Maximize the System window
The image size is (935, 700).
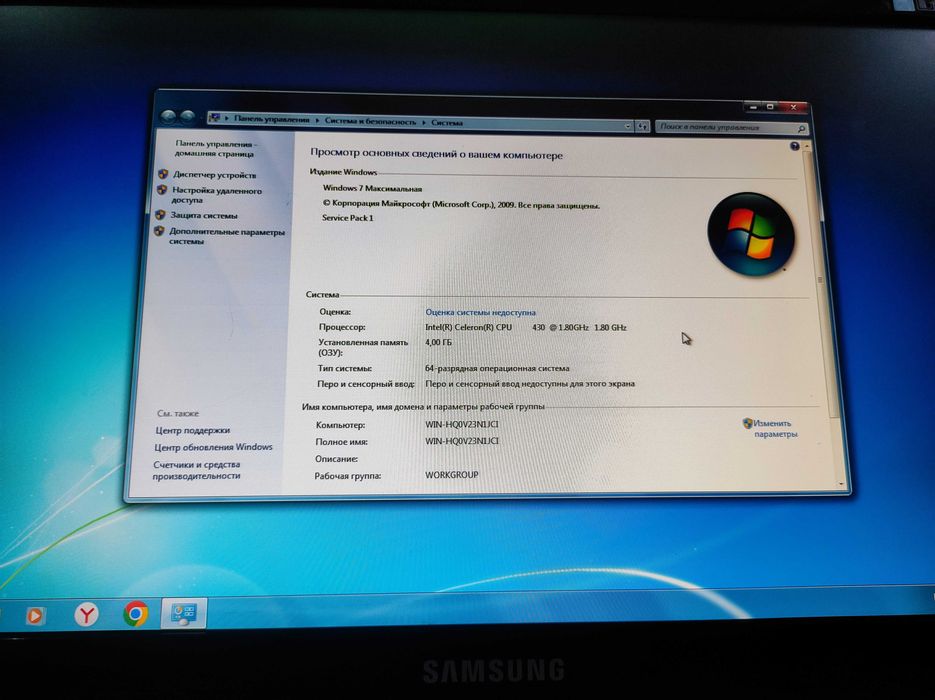pyautogui.click(x=770, y=107)
